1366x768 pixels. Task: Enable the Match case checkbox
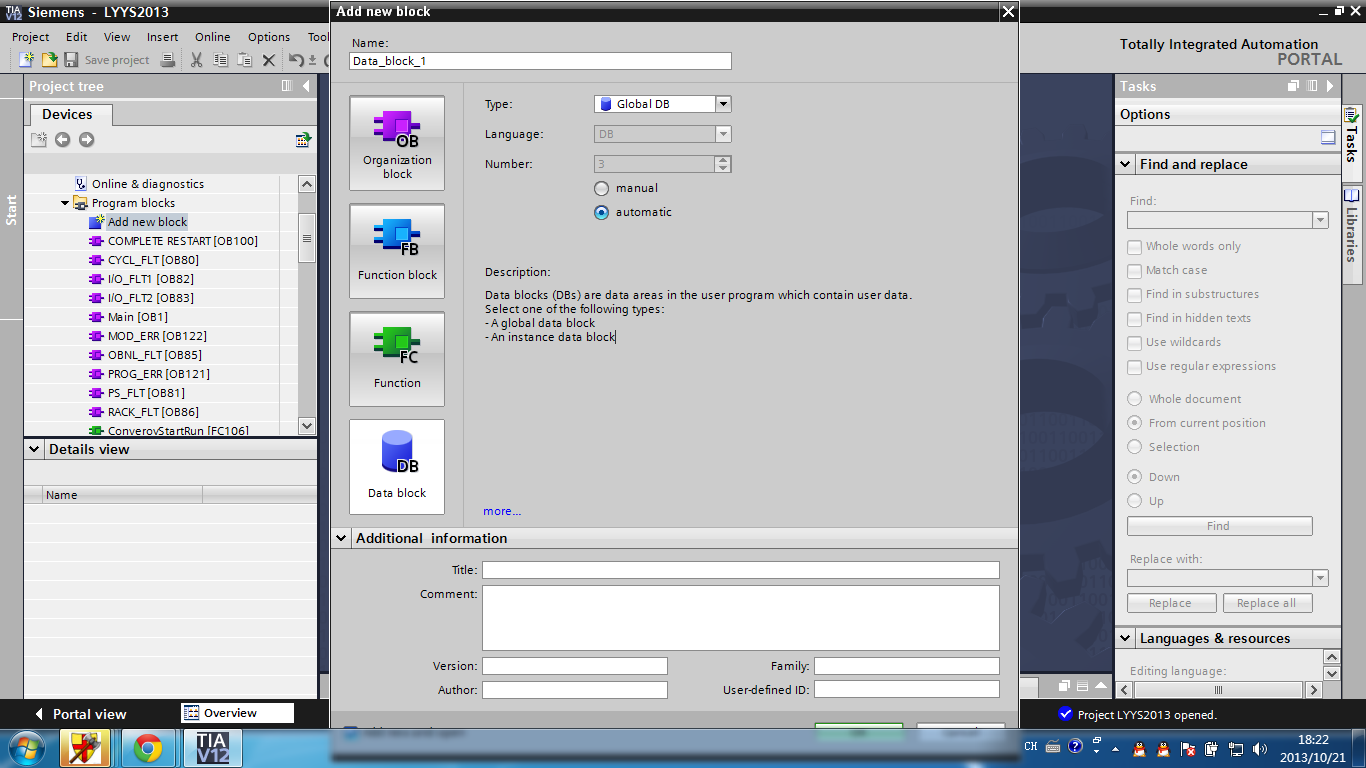pyautogui.click(x=1134, y=270)
